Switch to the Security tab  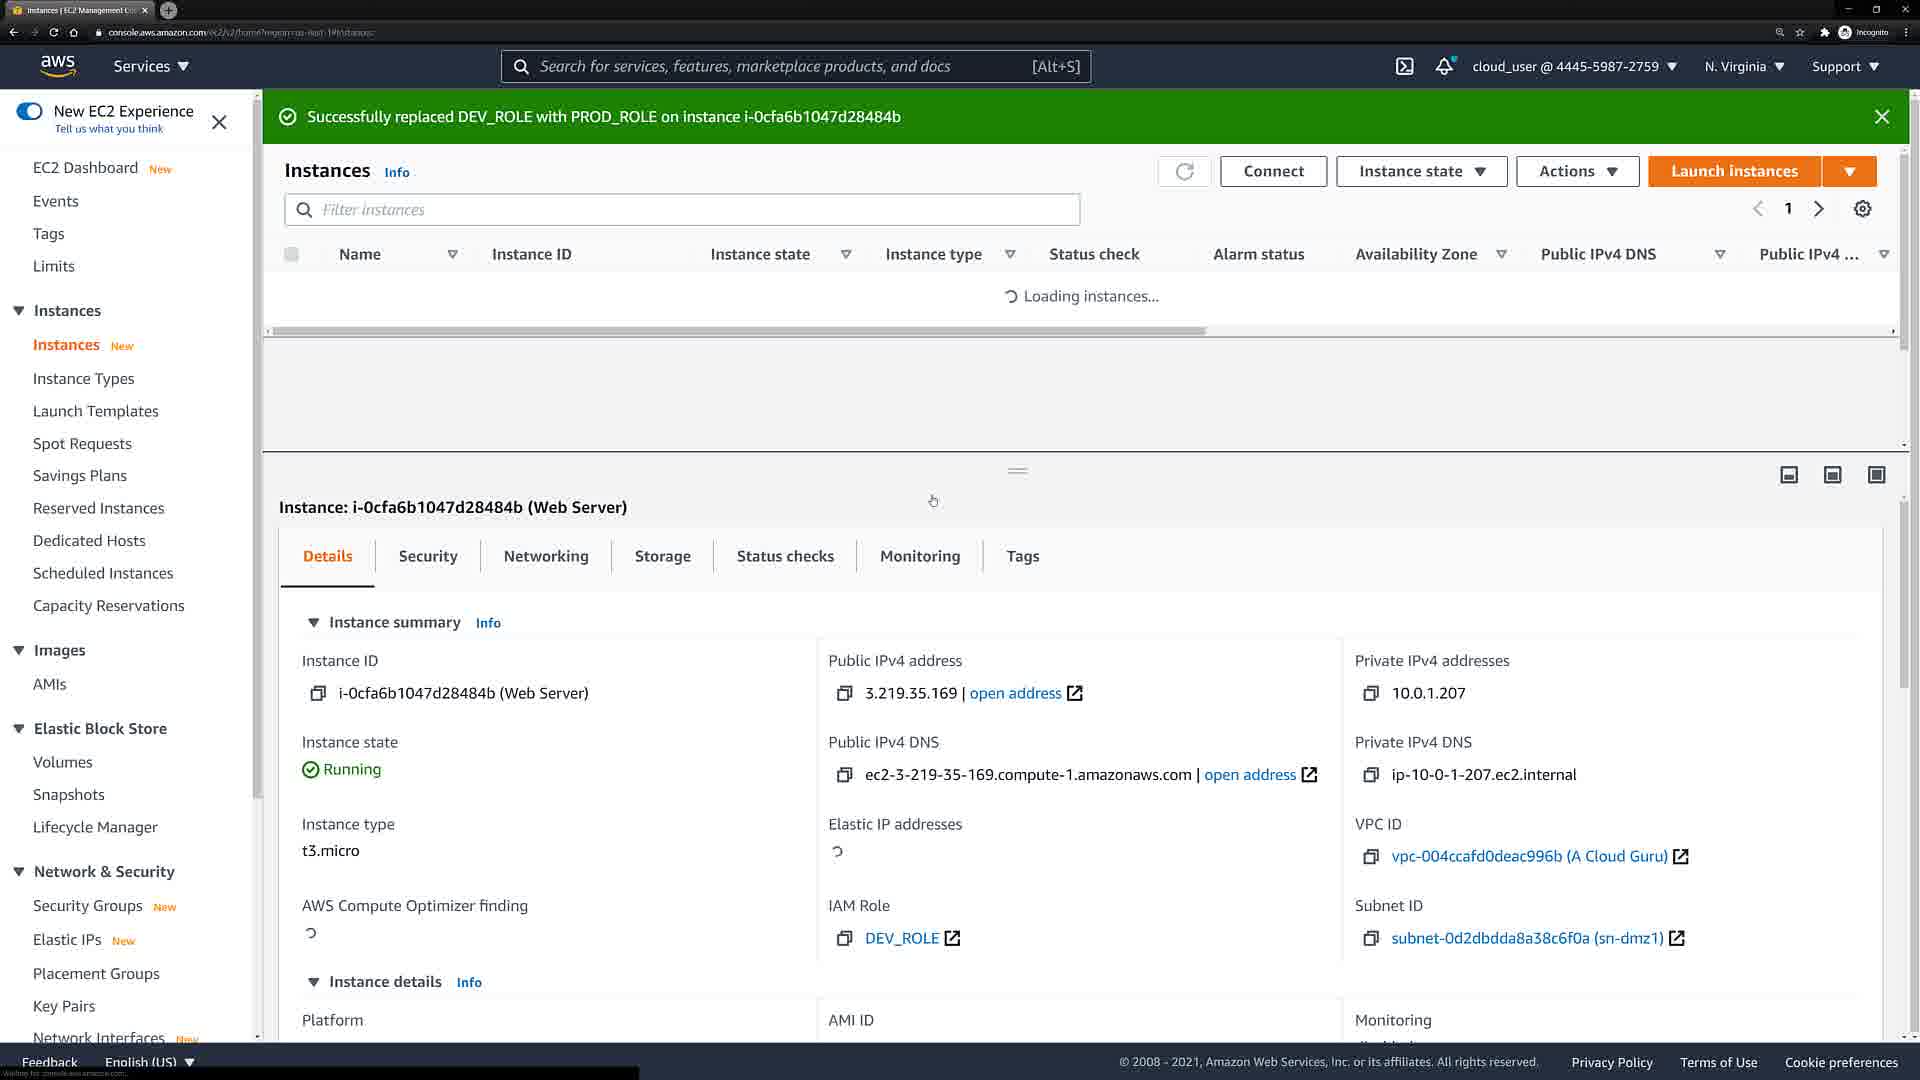pos(427,556)
